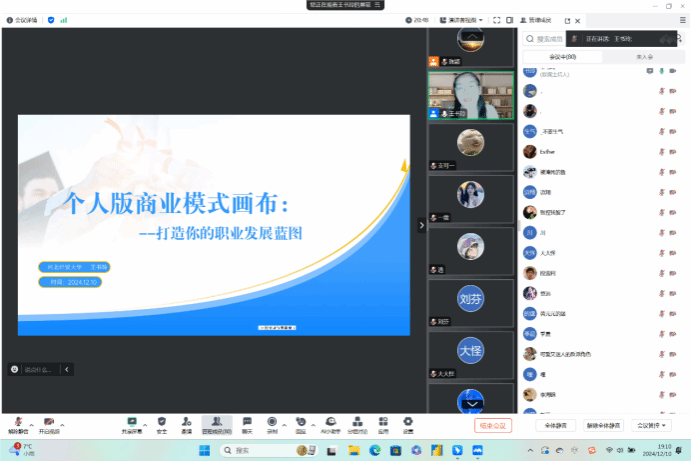The image size is (692, 462).
Task: Open the AI assistant toolbar item
Action: 331,425
